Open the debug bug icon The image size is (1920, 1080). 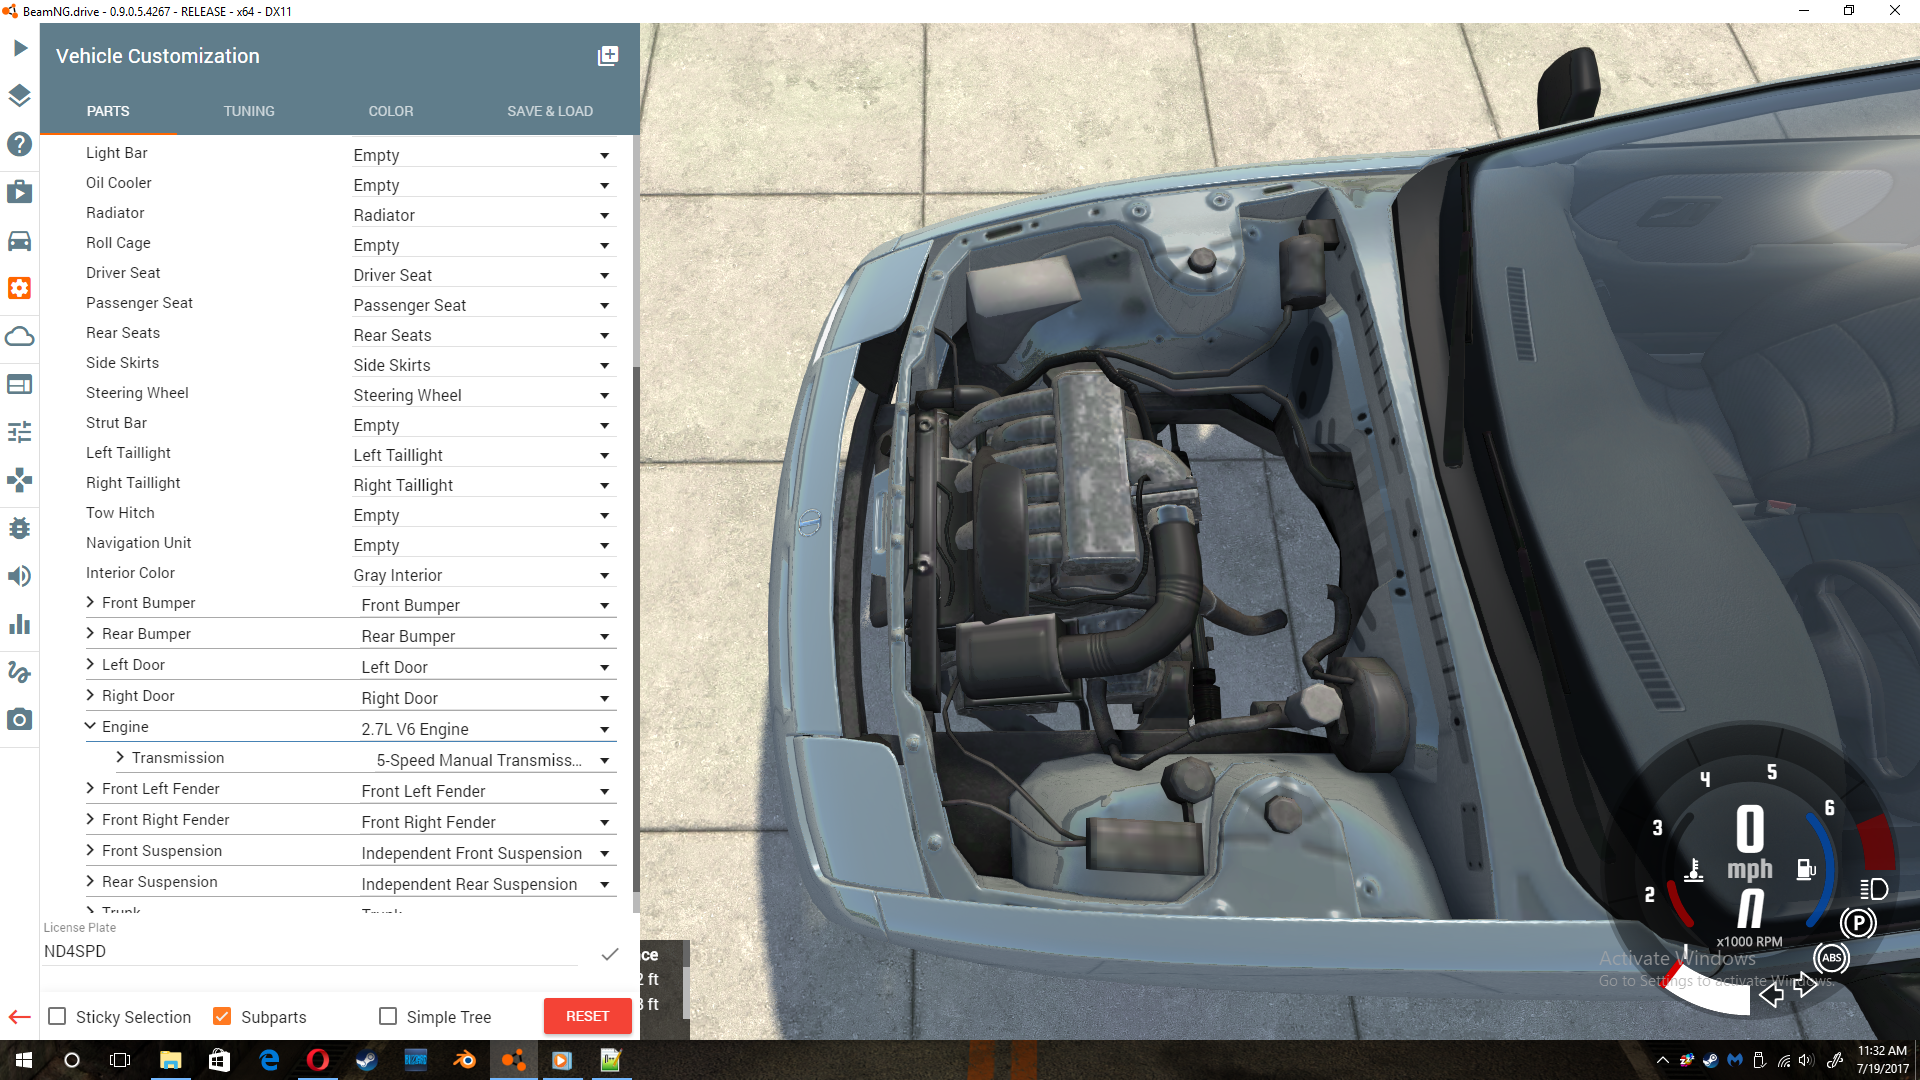pos(20,528)
